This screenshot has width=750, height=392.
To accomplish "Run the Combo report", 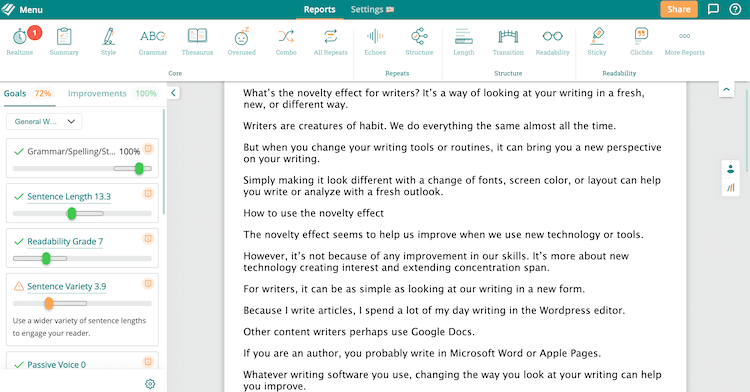I will [286, 42].
